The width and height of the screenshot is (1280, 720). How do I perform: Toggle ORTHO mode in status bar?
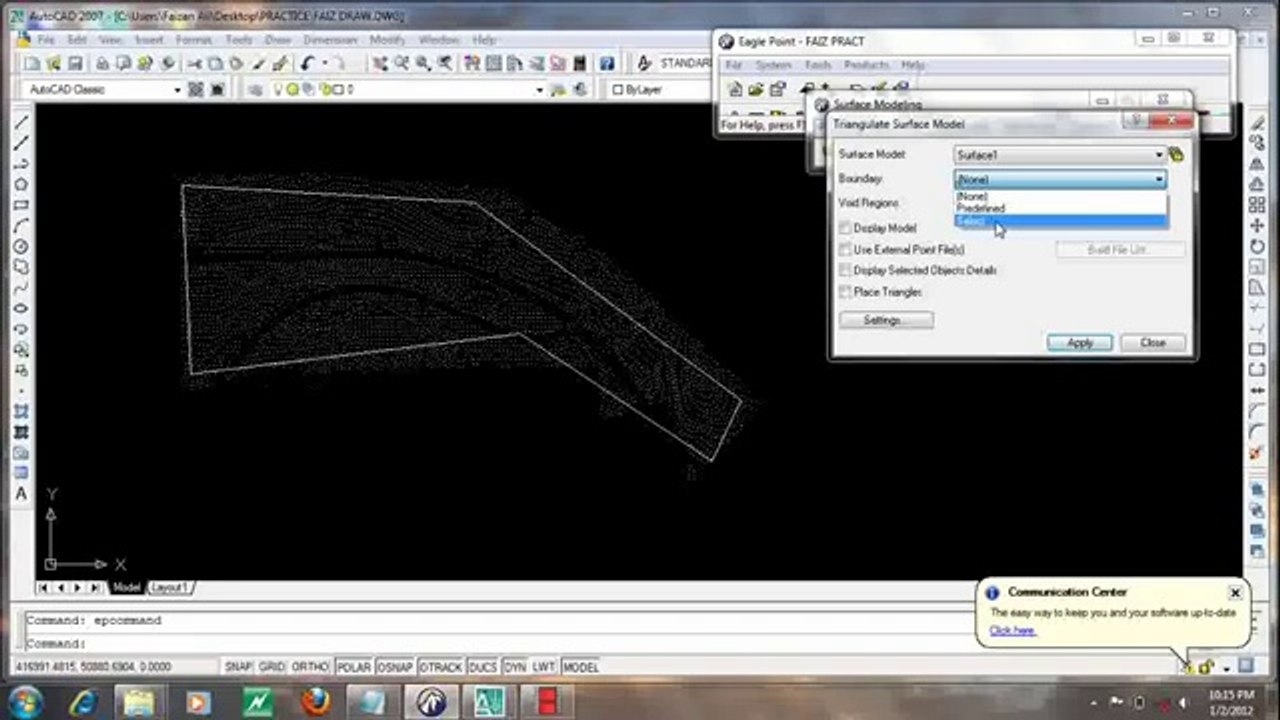pyautogui.click(x=310, y=667)
